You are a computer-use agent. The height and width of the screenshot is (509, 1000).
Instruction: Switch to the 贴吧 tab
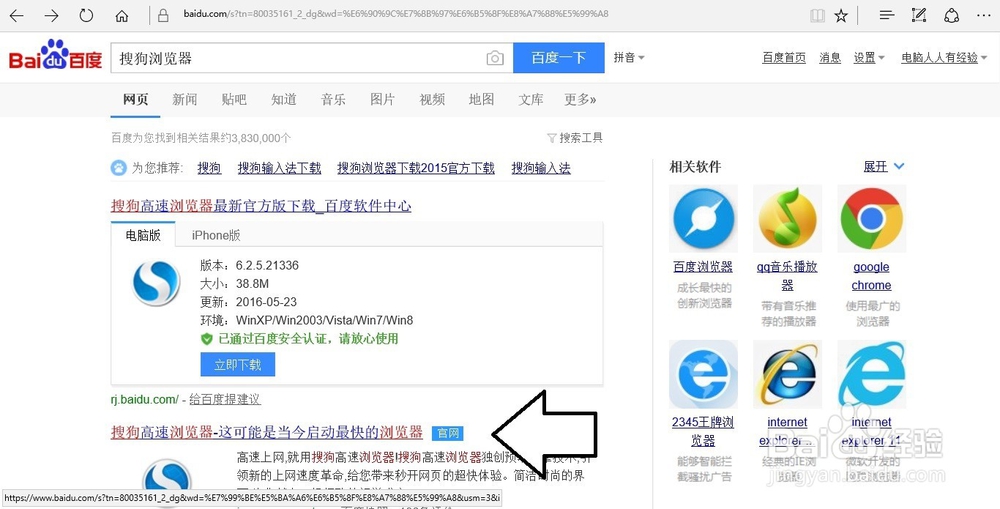click(x=234, y=99)
